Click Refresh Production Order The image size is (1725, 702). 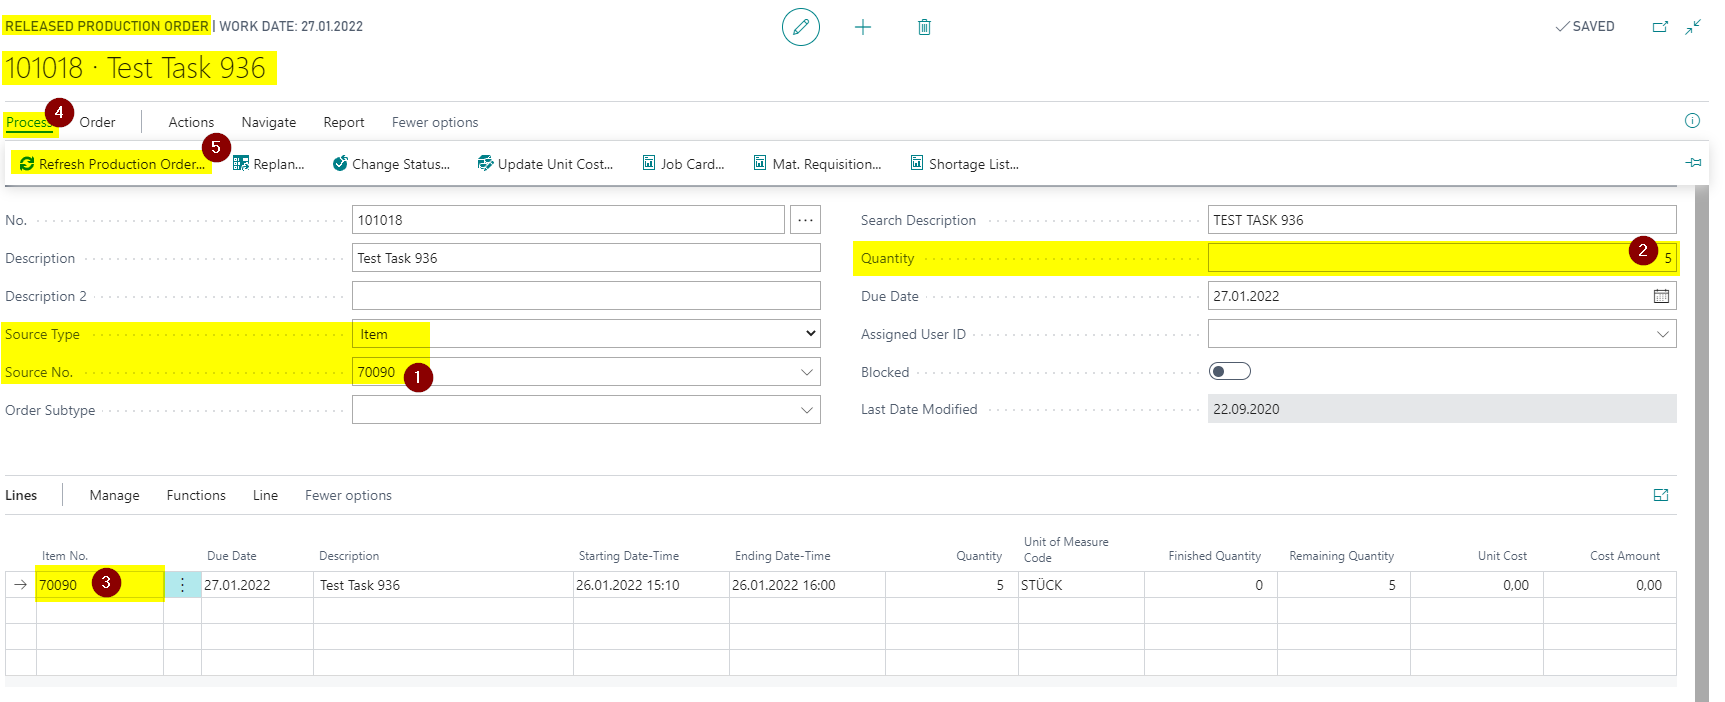[x=111, y=164]
